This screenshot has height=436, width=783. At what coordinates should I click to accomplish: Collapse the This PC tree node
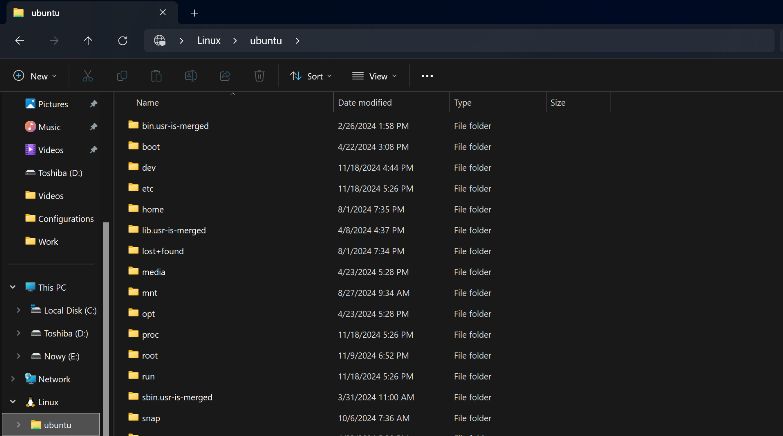12,287
